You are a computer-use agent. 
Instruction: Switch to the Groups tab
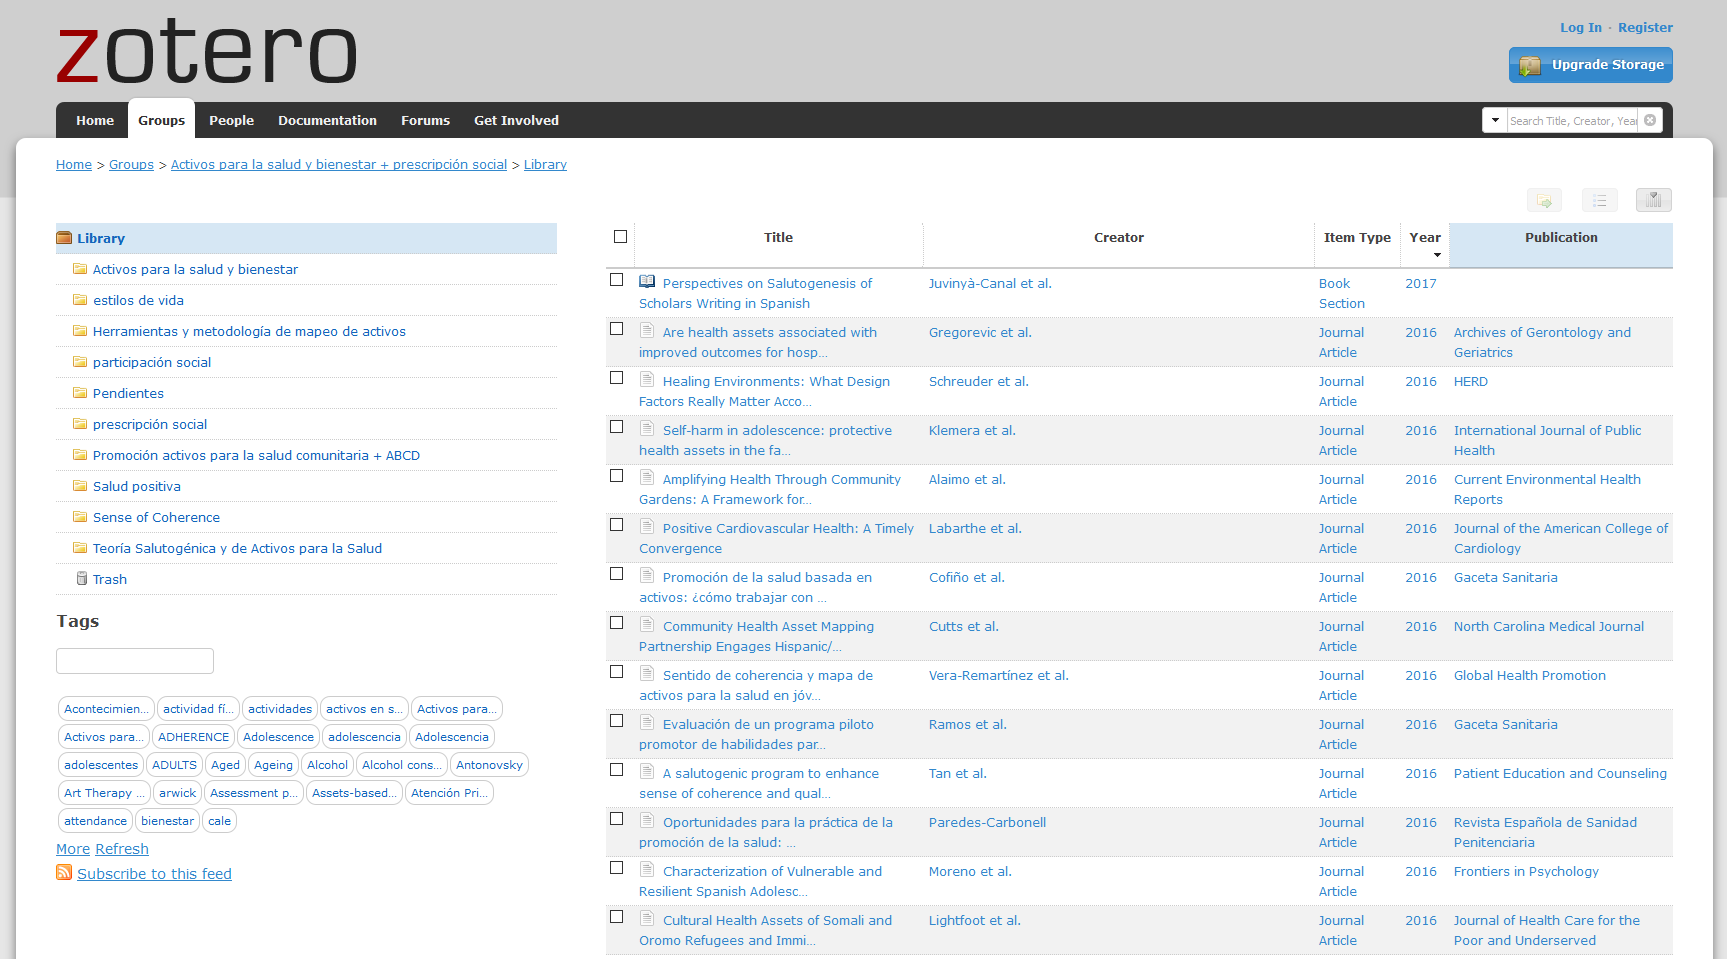click(x=161, y=120)
